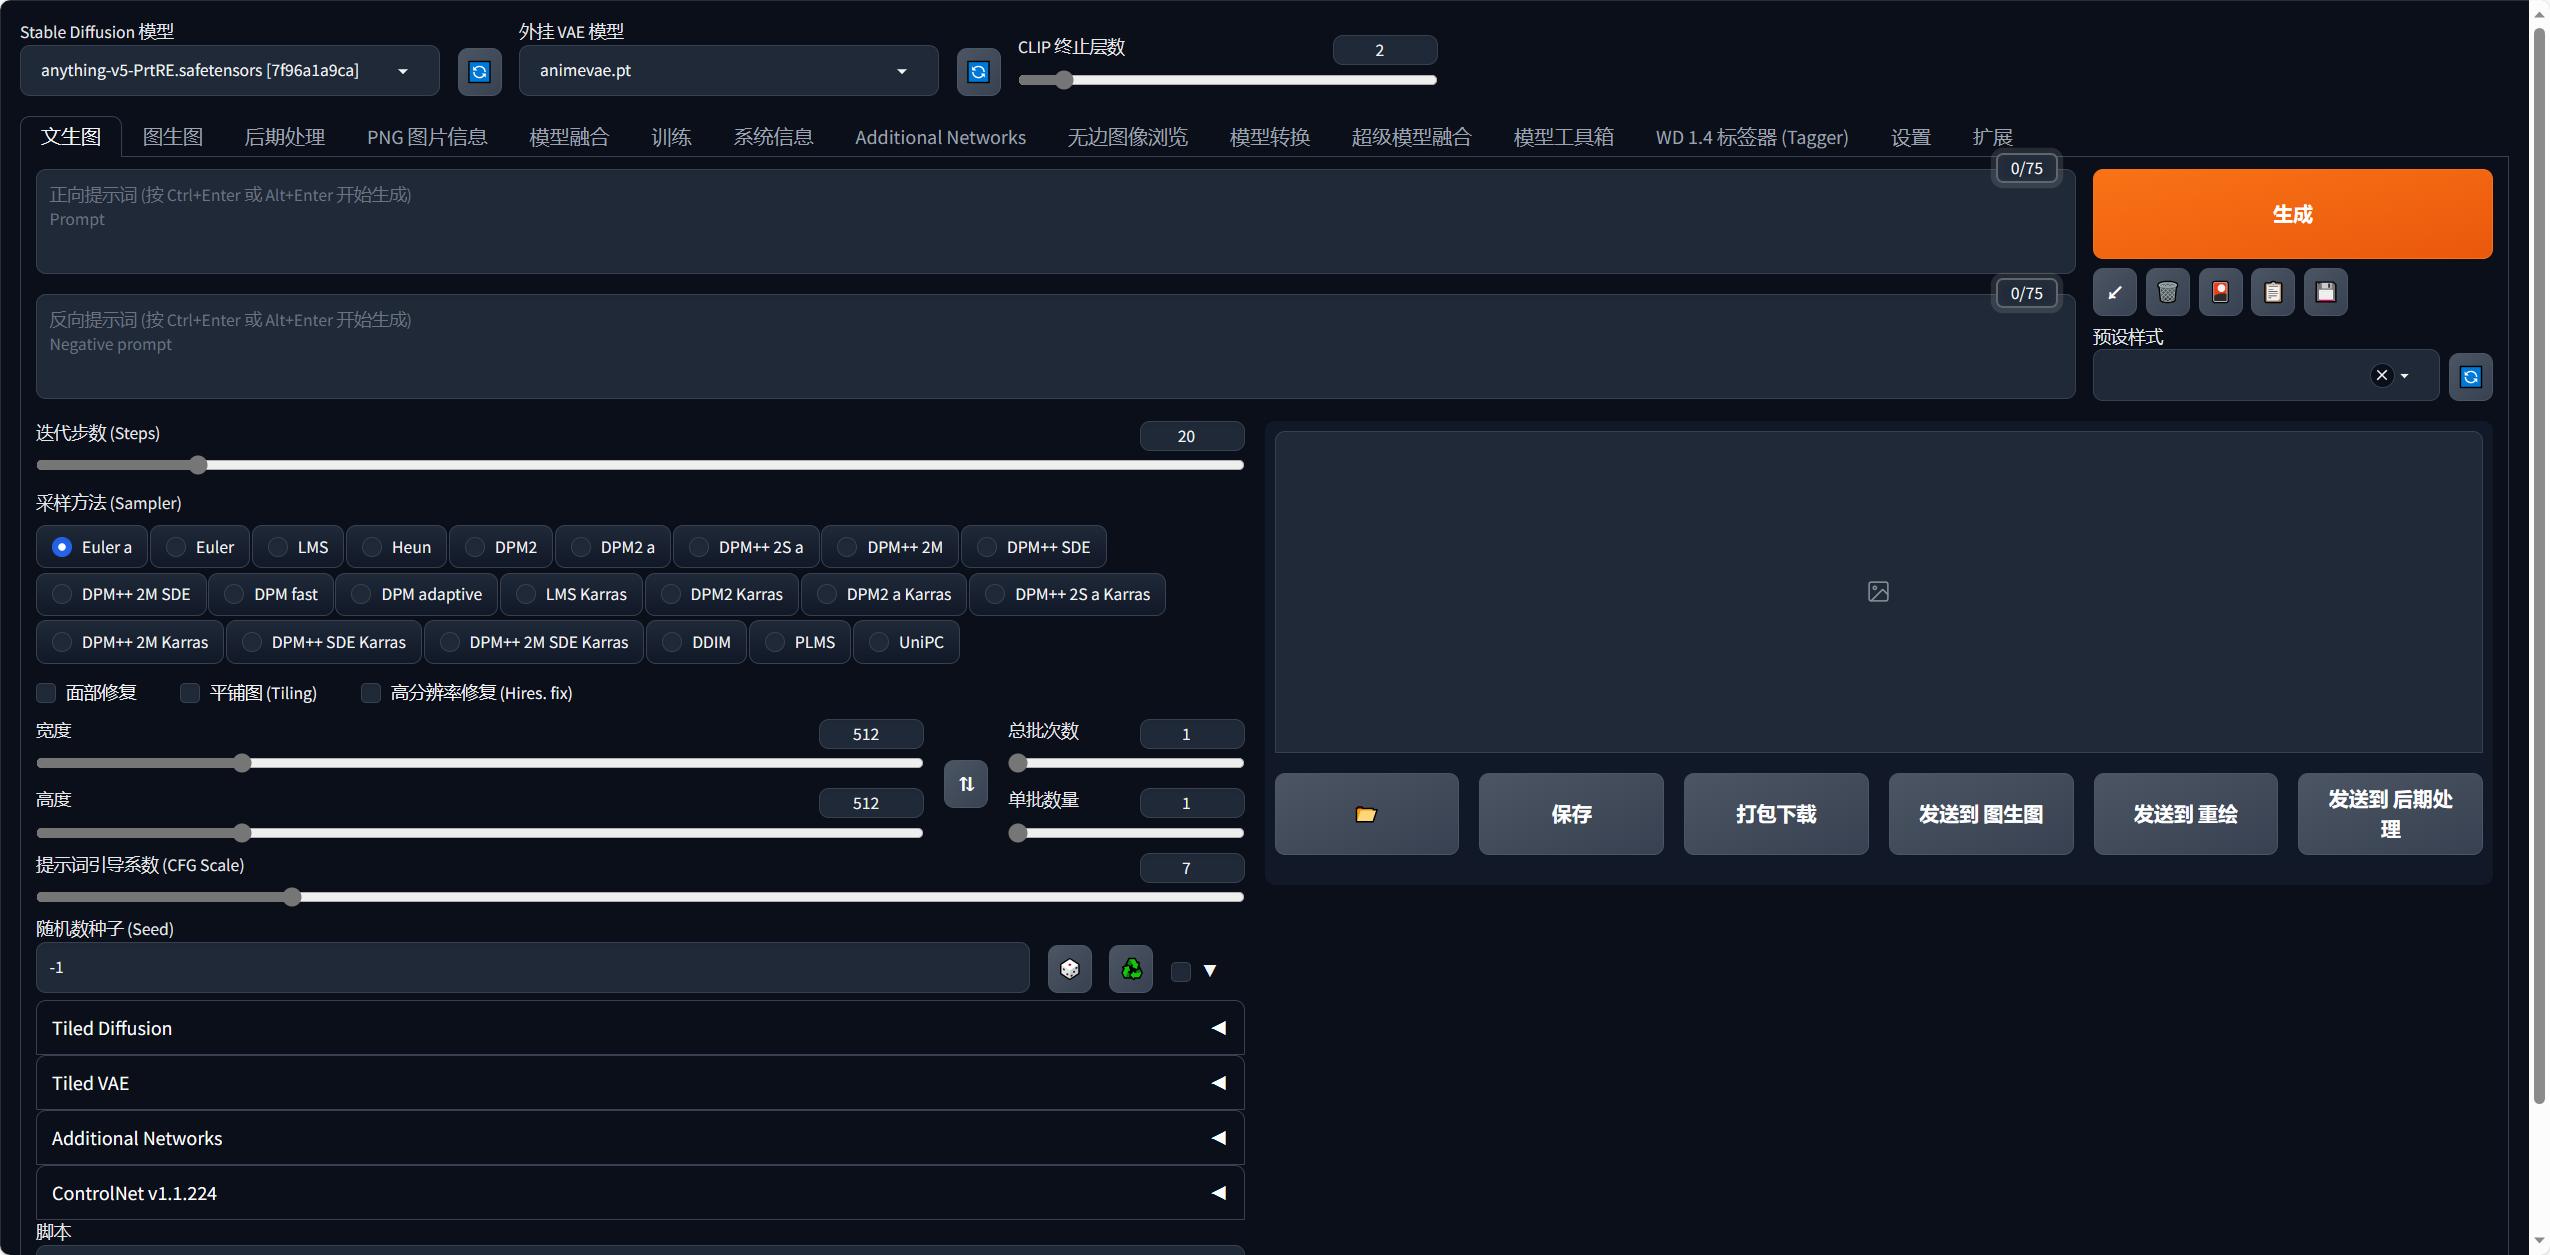
Task: Click the restore/reset icon next to presets
Action: point(2472,374)
